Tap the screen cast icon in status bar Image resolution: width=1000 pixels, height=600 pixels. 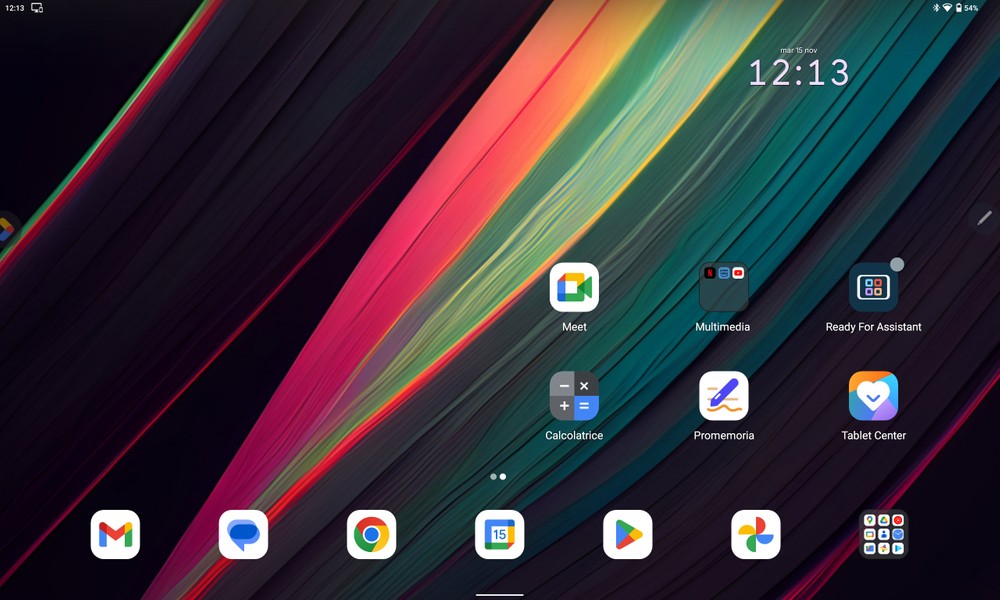(37, 8)
